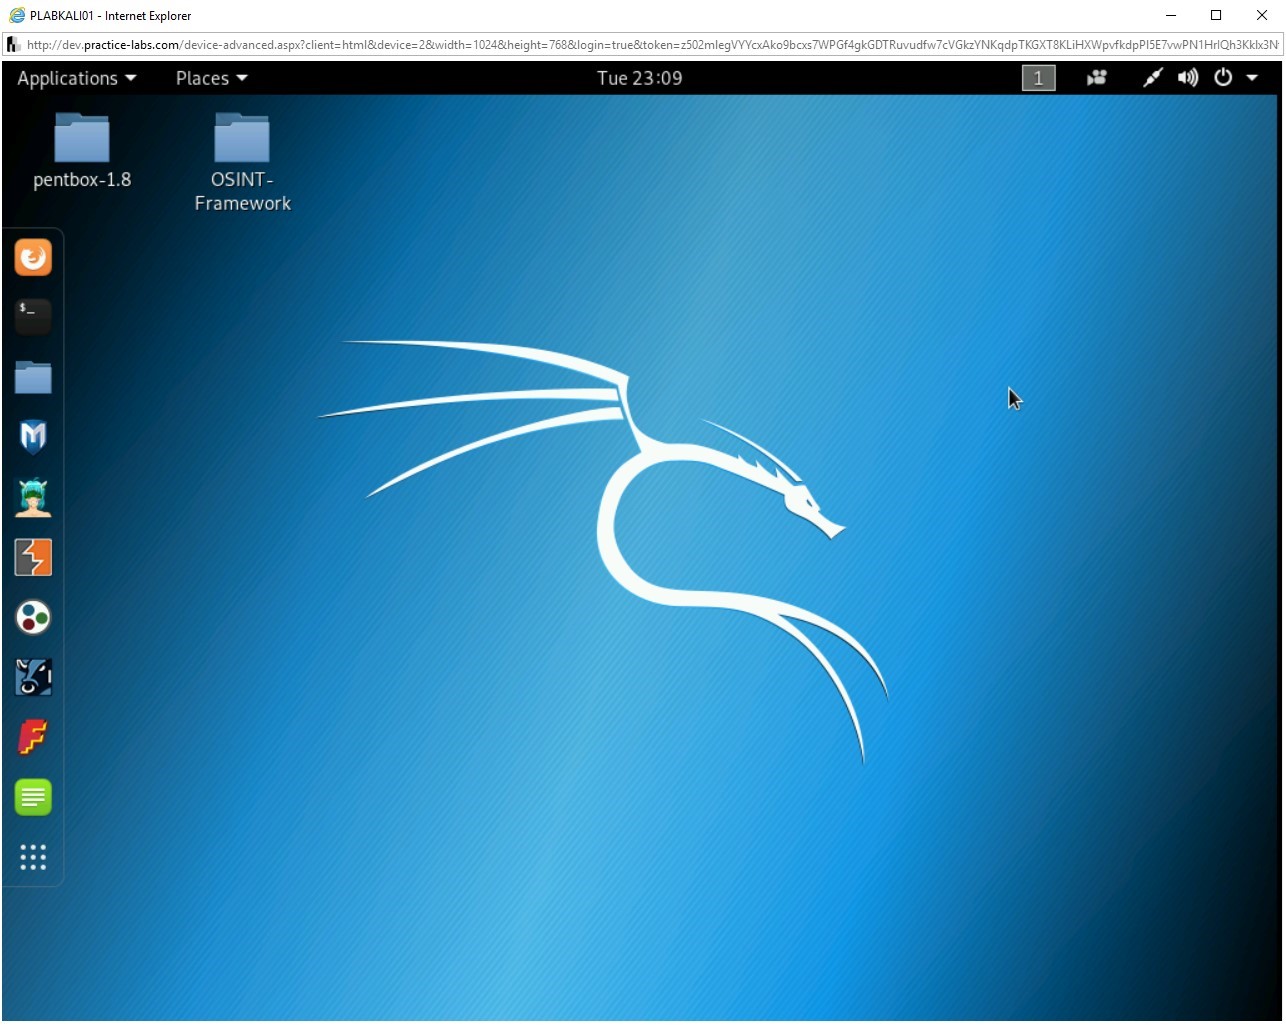Image resolution: width=1286 pixels, height=1025 pixels.
Task: Toggle the network connection indicator
Action: pos(1152,77)
